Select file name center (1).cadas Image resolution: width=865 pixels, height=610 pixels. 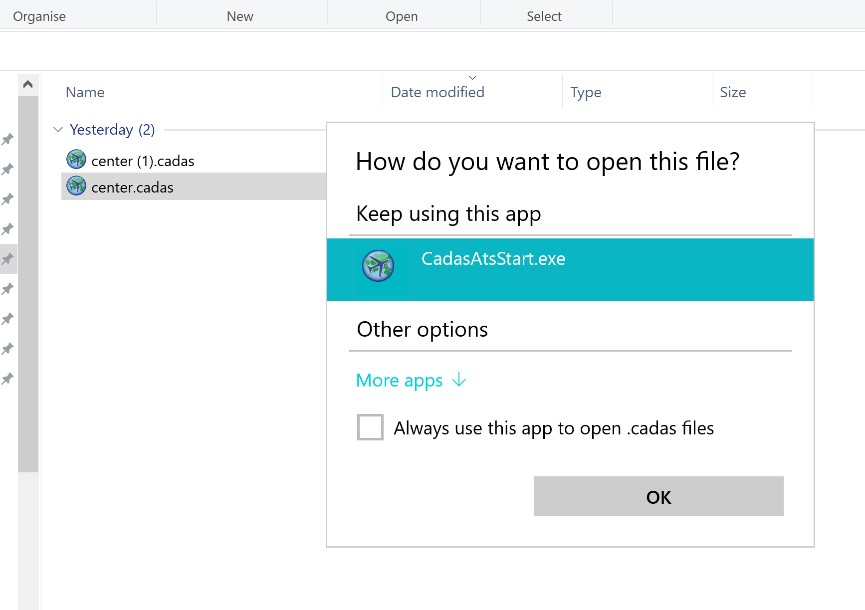coord(143,161)
